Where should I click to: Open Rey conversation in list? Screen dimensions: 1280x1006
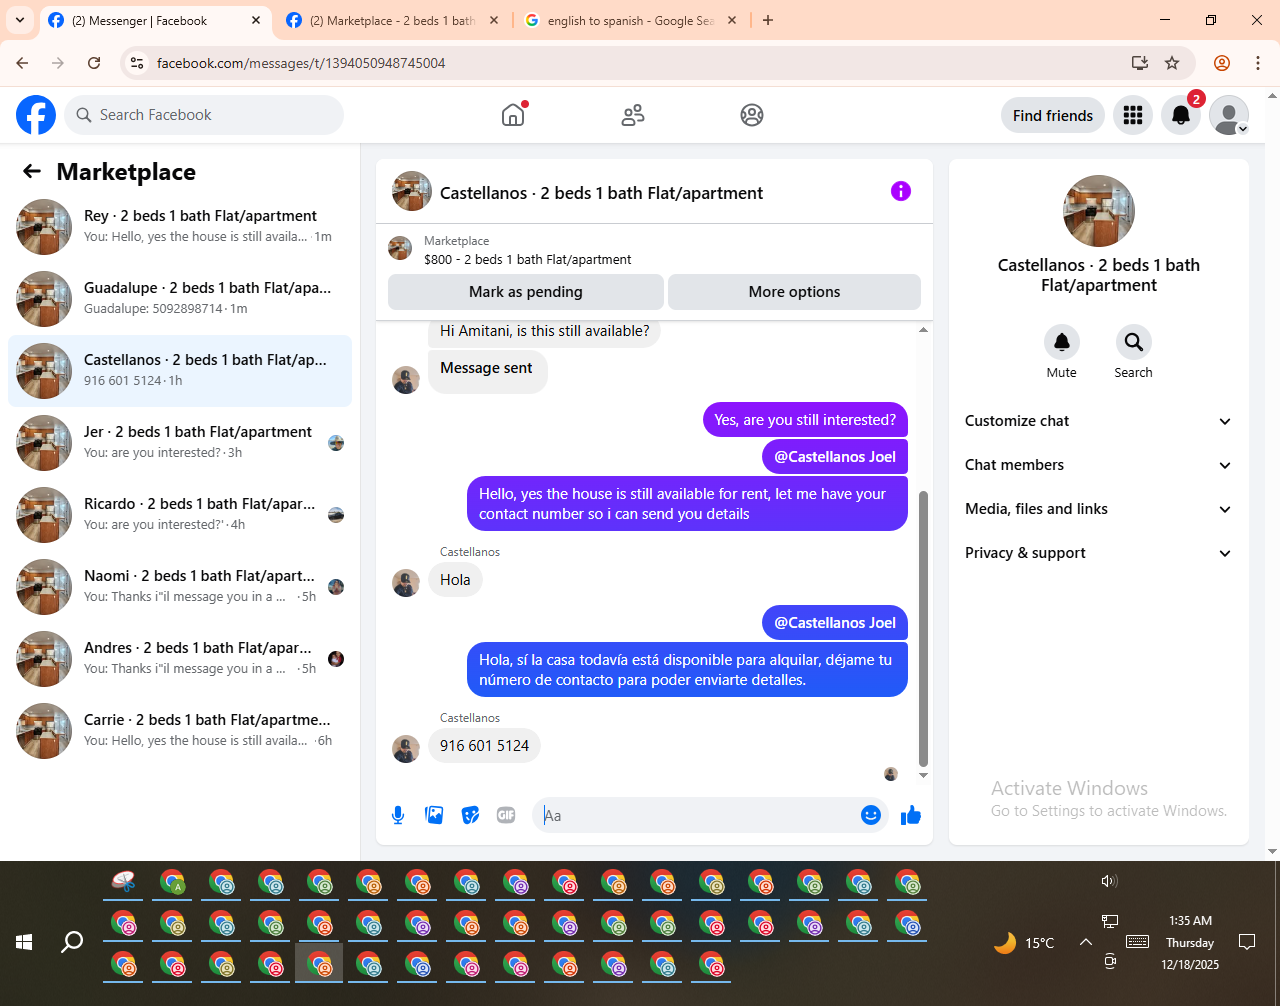tap(180, 227)
